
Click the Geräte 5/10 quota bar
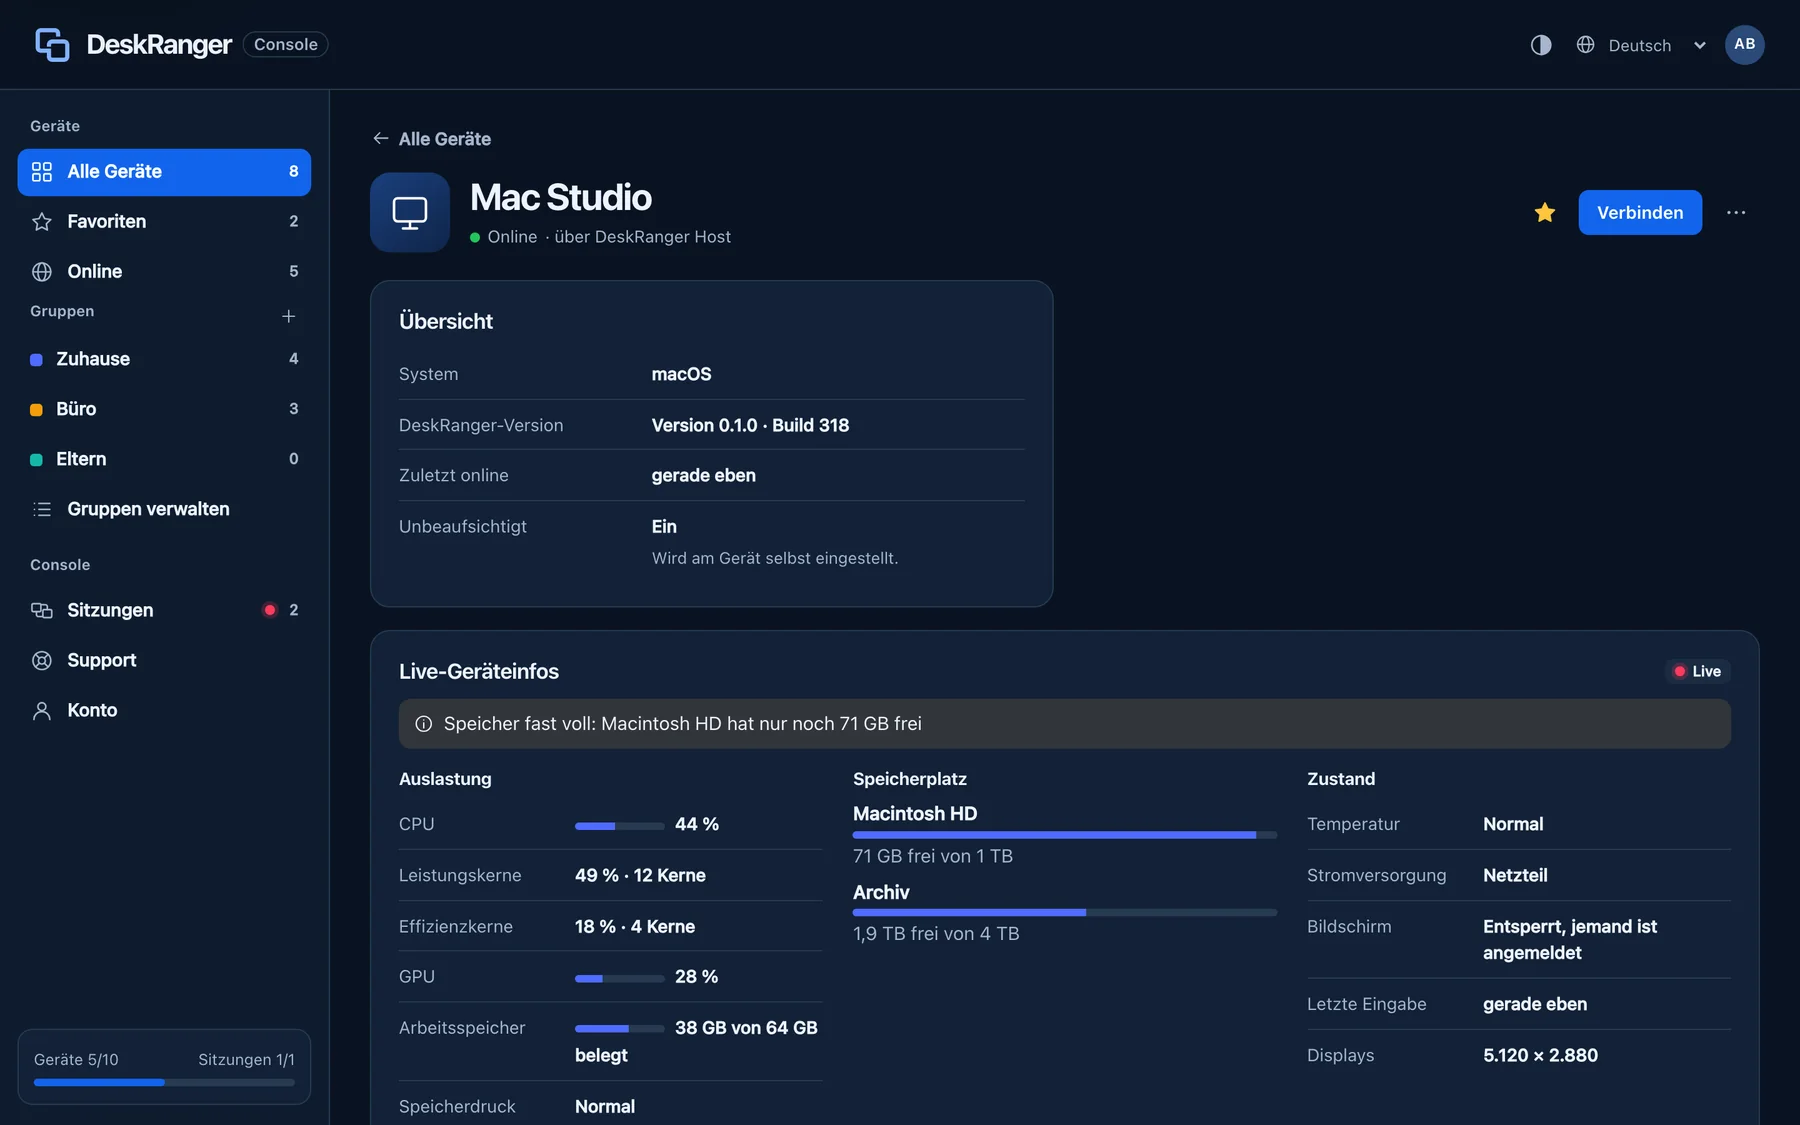(x=164, y=1082)
